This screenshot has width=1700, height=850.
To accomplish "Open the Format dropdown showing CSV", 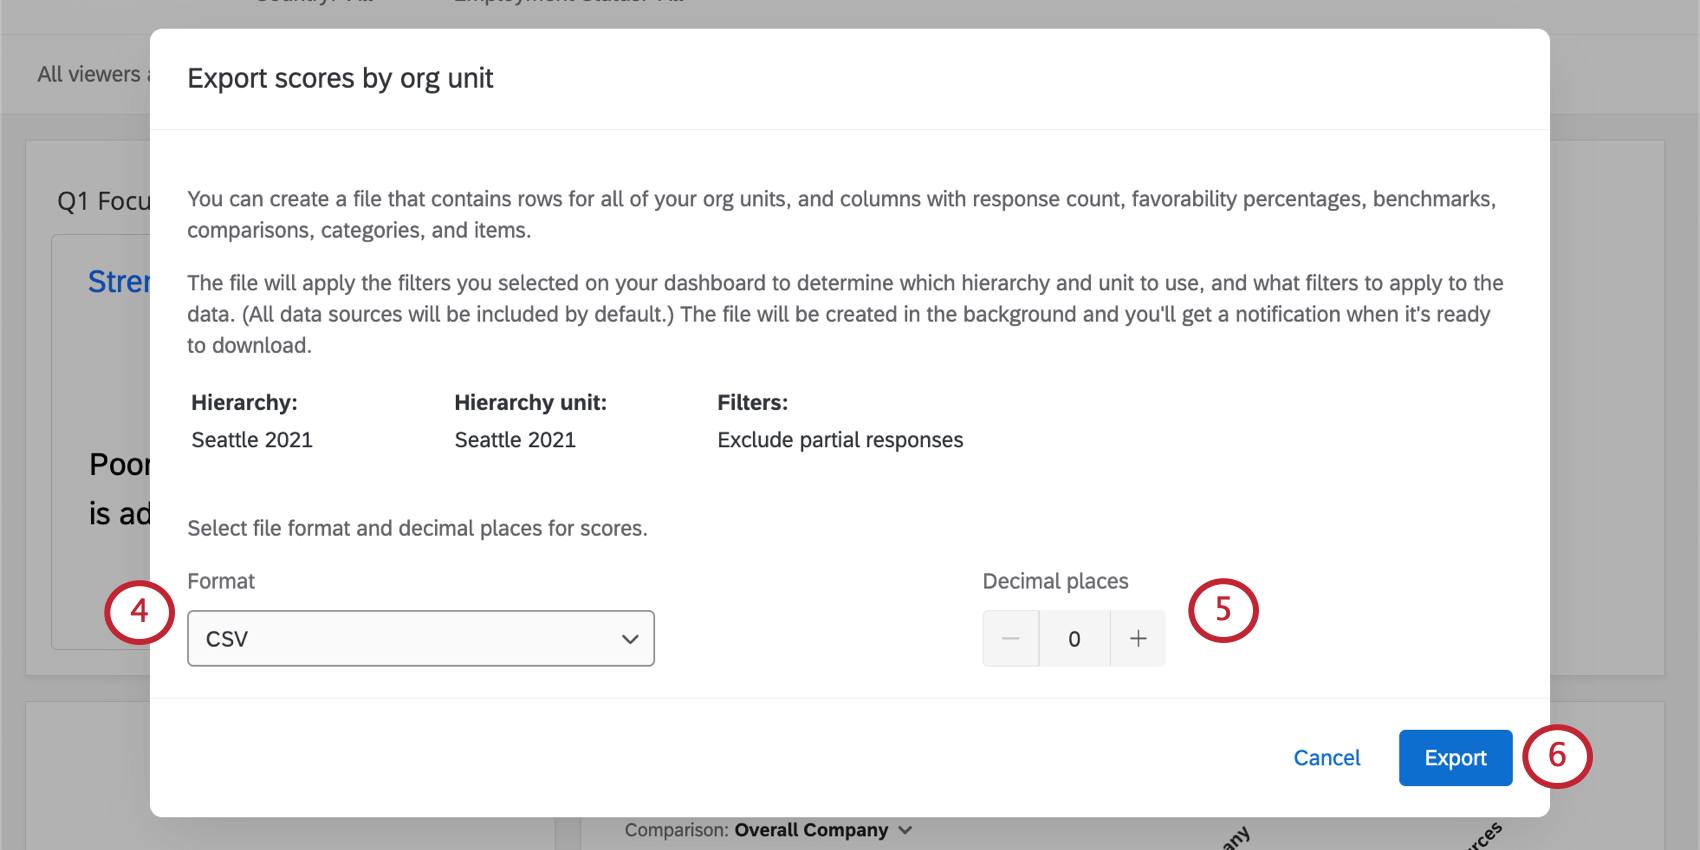I will tap(420, 639).
